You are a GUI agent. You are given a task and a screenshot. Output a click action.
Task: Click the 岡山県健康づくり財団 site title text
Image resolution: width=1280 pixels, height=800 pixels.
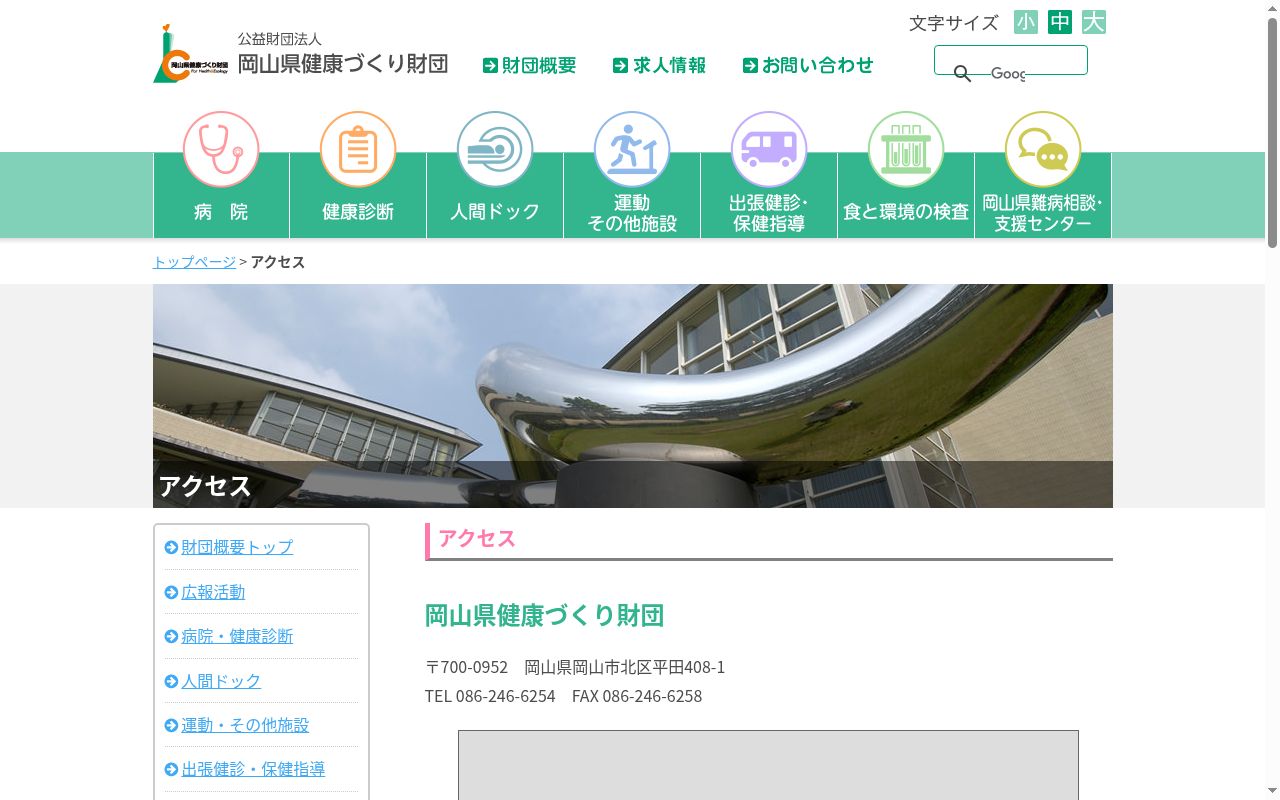click(342, 64)
